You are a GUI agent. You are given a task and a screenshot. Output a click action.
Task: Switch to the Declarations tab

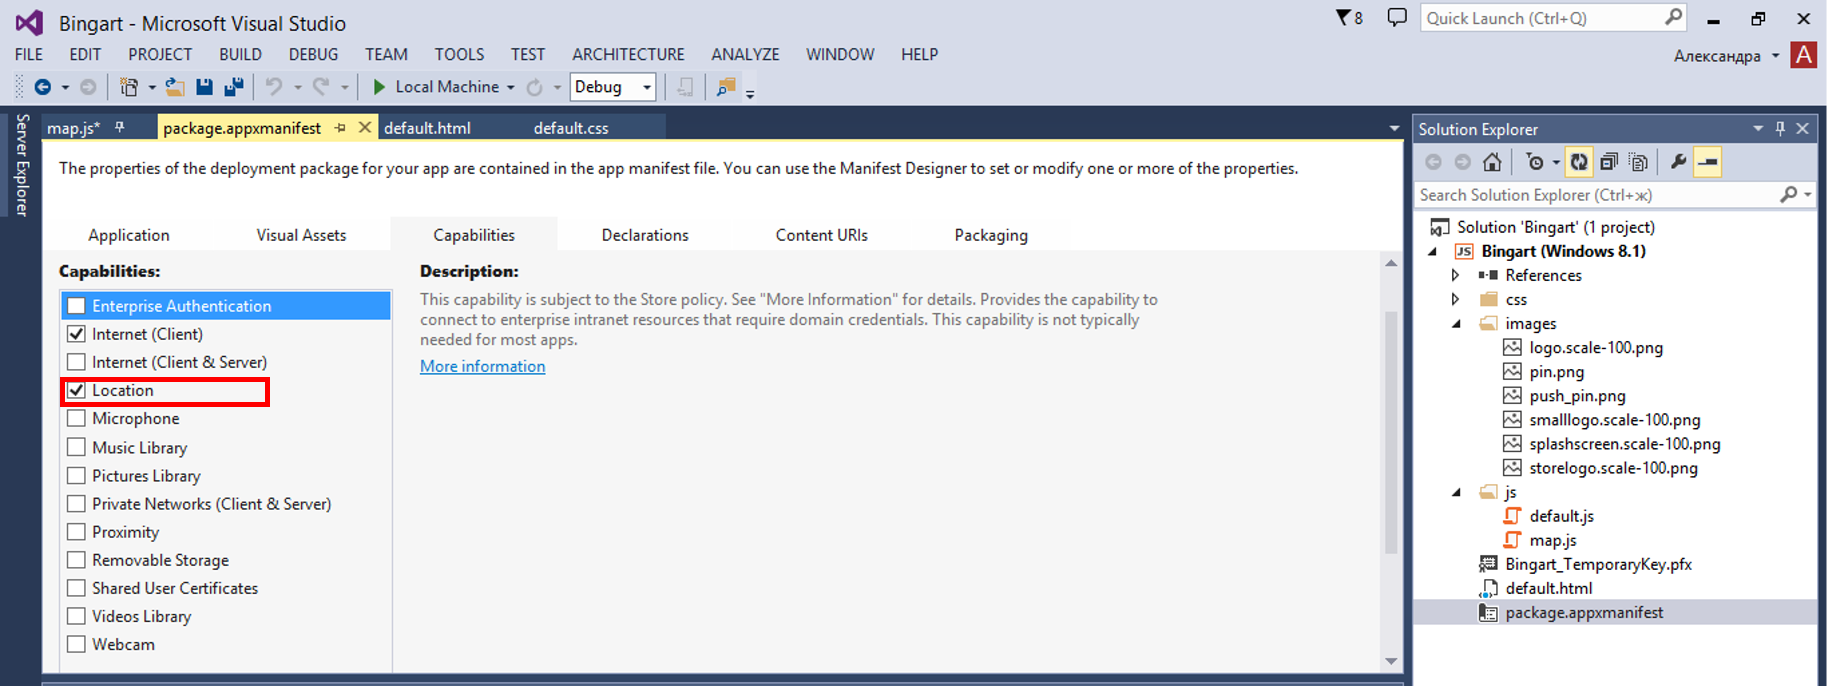645,235
